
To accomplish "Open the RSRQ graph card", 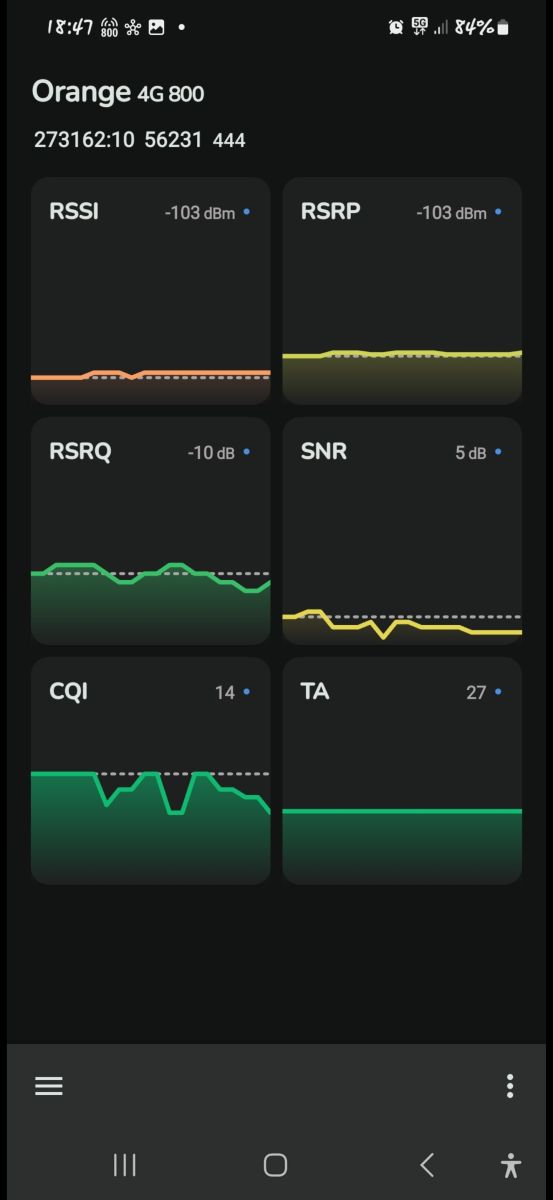I will coord(151,531).
